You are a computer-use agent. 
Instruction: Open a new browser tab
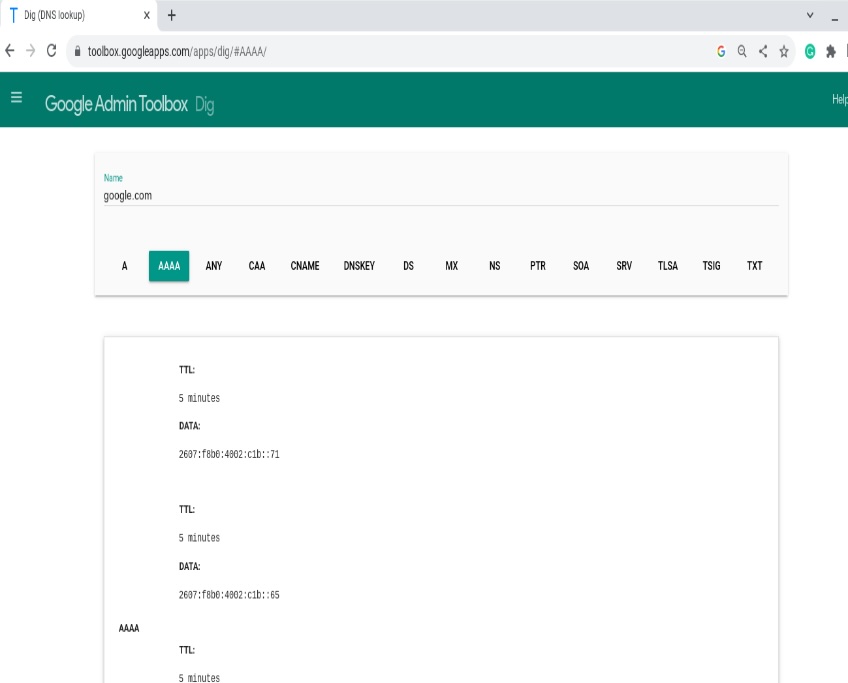(171, 15)
